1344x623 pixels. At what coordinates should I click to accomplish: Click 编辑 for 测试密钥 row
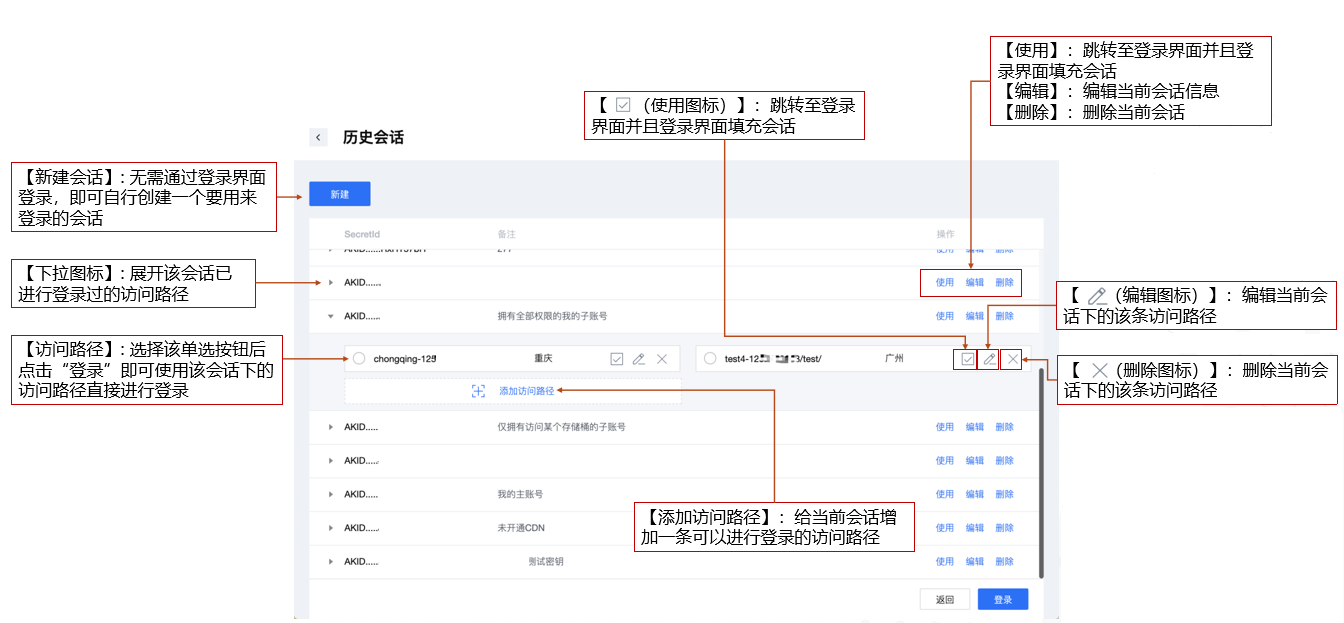pos(975,561)
